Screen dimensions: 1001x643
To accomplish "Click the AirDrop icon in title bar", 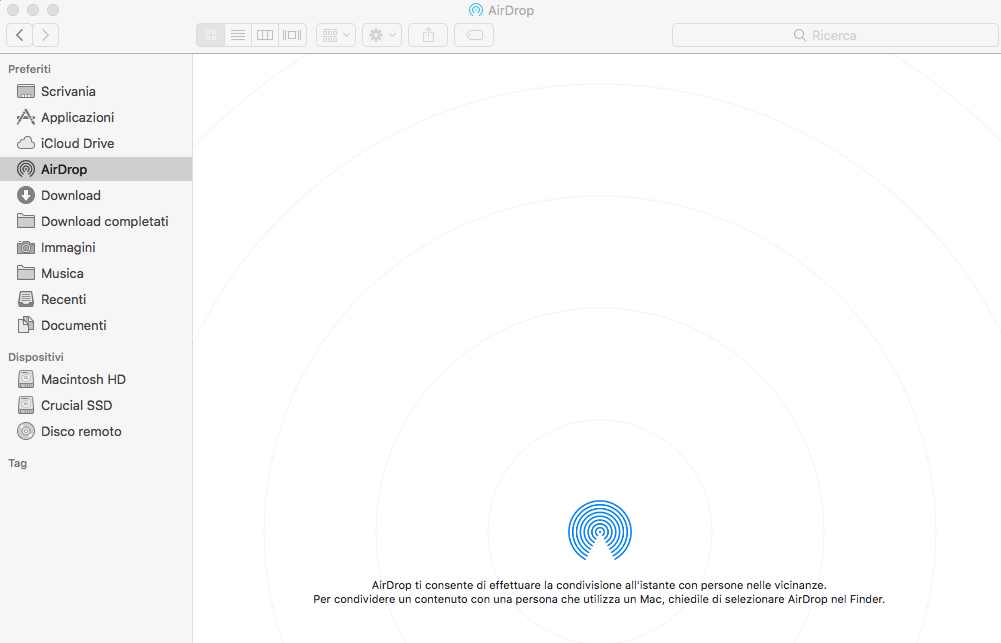I will [x=476, y=10].
